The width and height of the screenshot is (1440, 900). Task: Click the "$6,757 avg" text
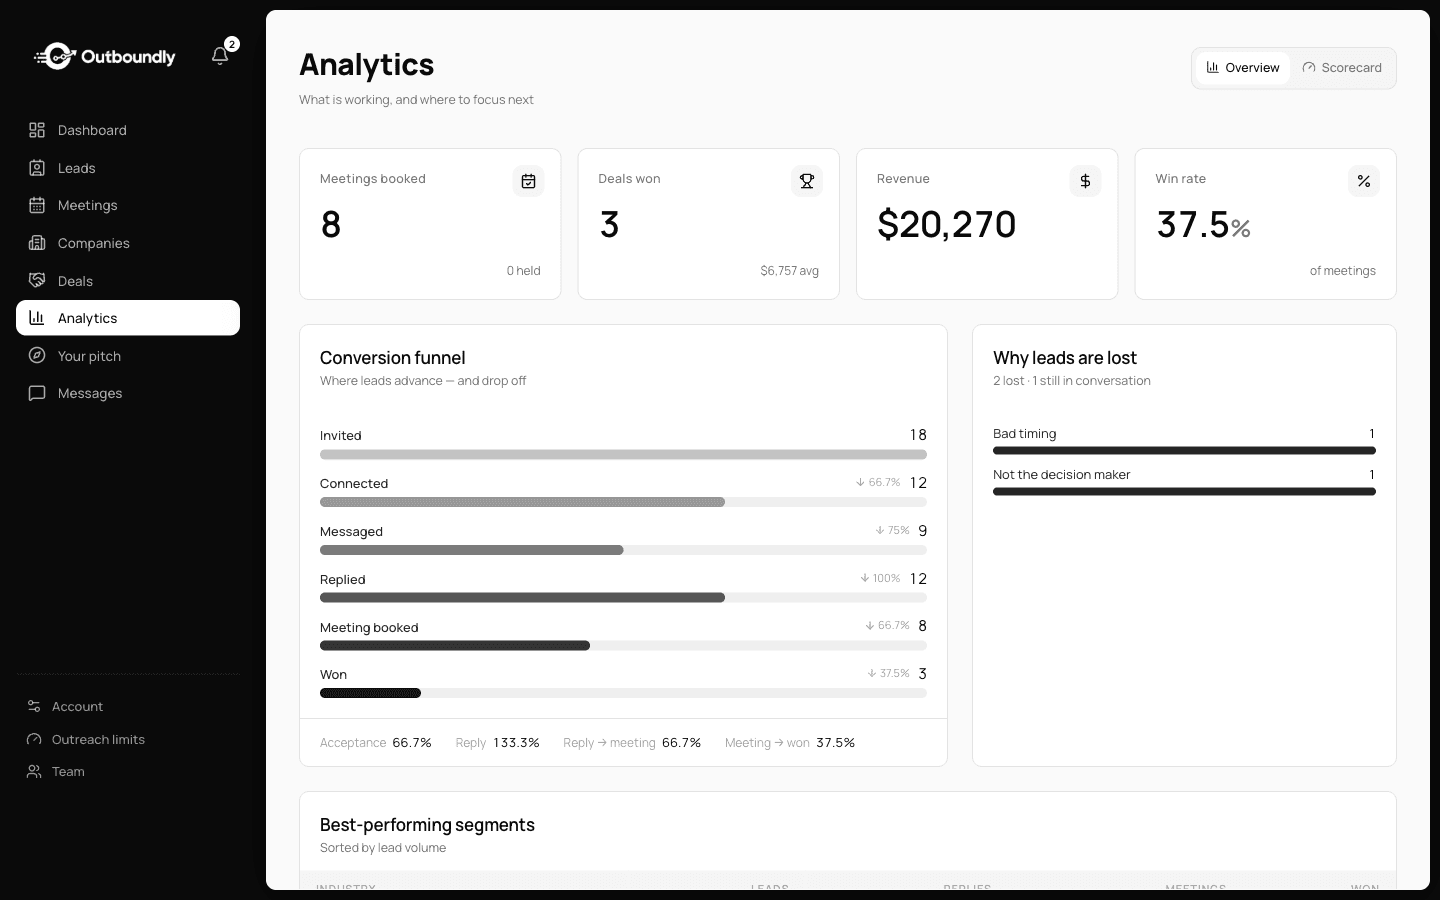tap(790, 271)
